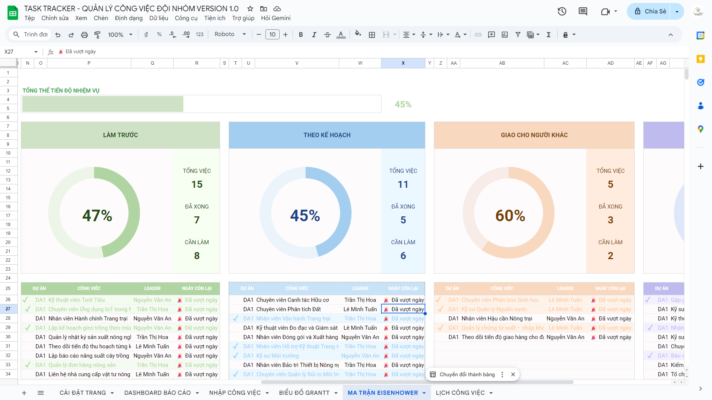Open the version history clock icon
712x400 pixels.
(x=562, y=12)
